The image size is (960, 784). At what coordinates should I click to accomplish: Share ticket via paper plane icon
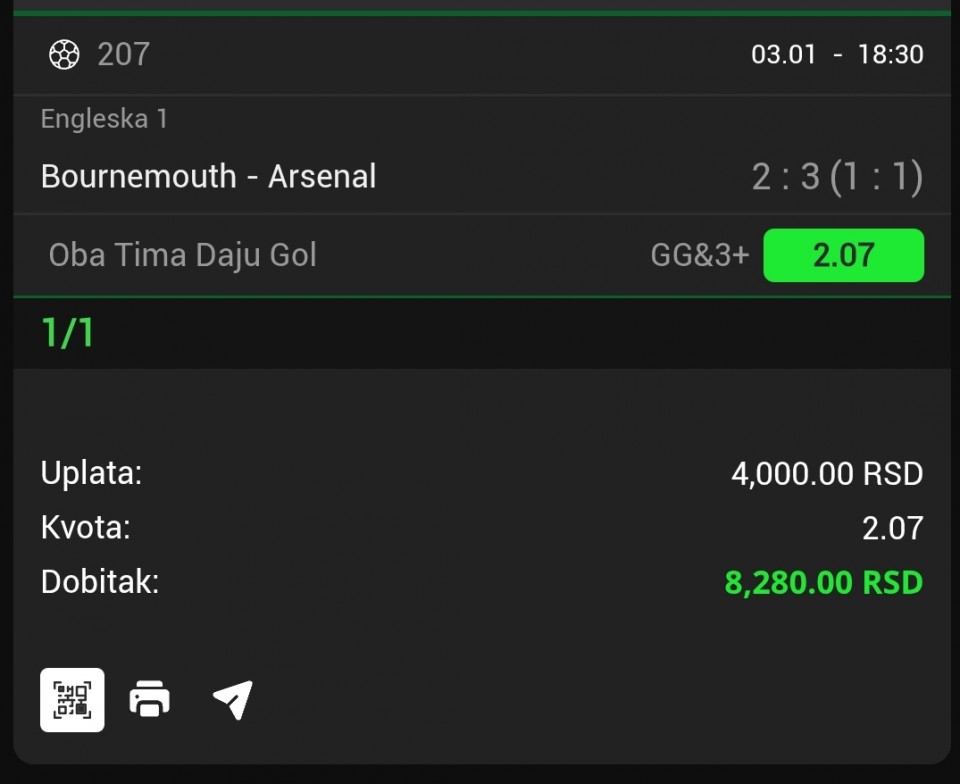point(232,699)
